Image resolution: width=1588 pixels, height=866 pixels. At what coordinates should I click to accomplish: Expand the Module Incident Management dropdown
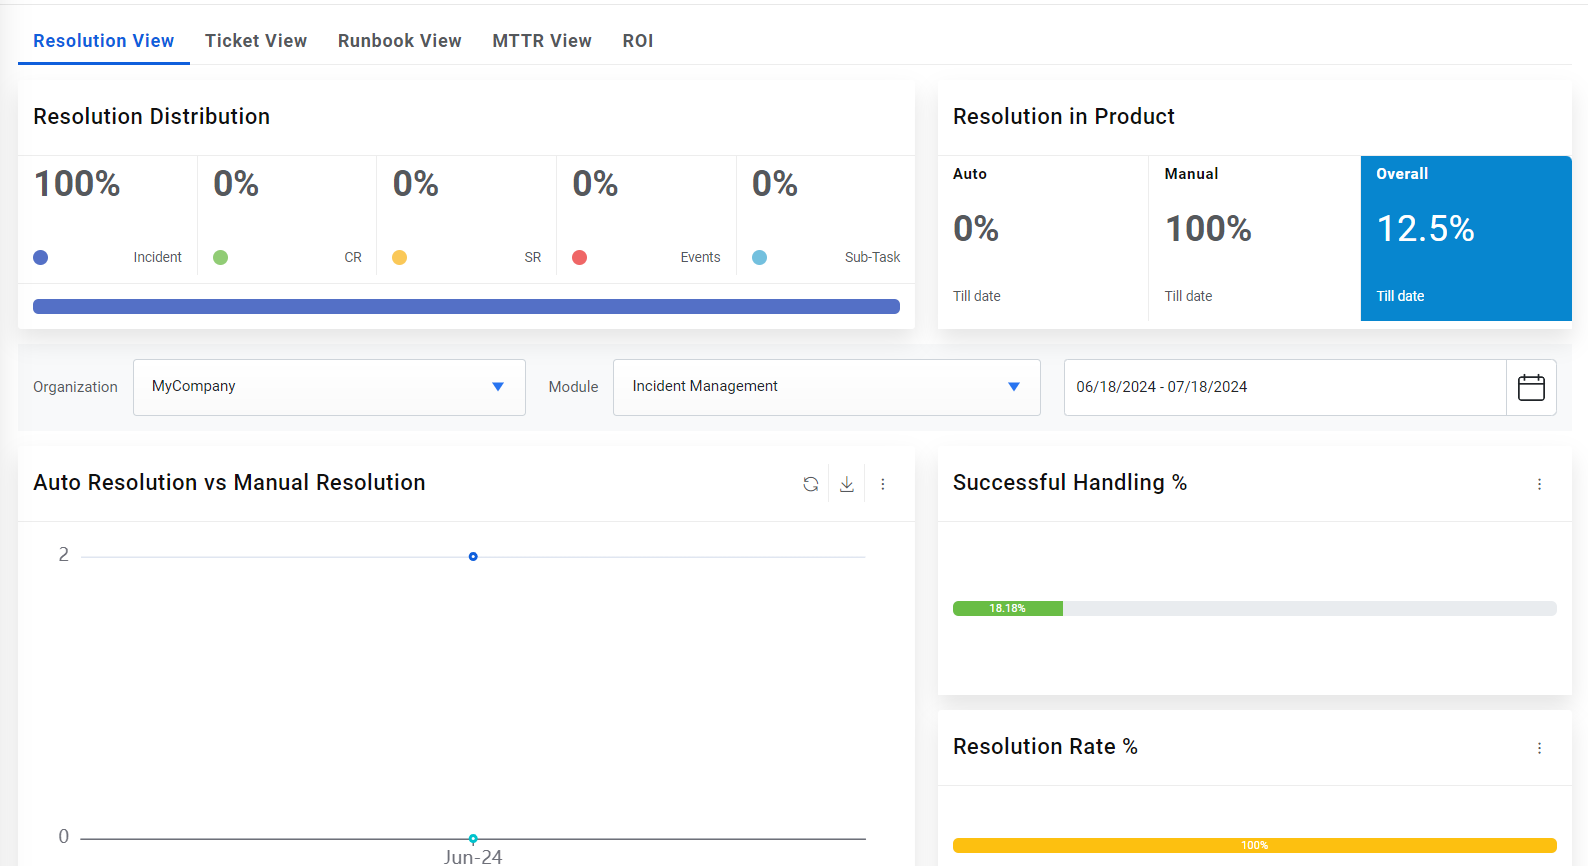coord(826,387)
